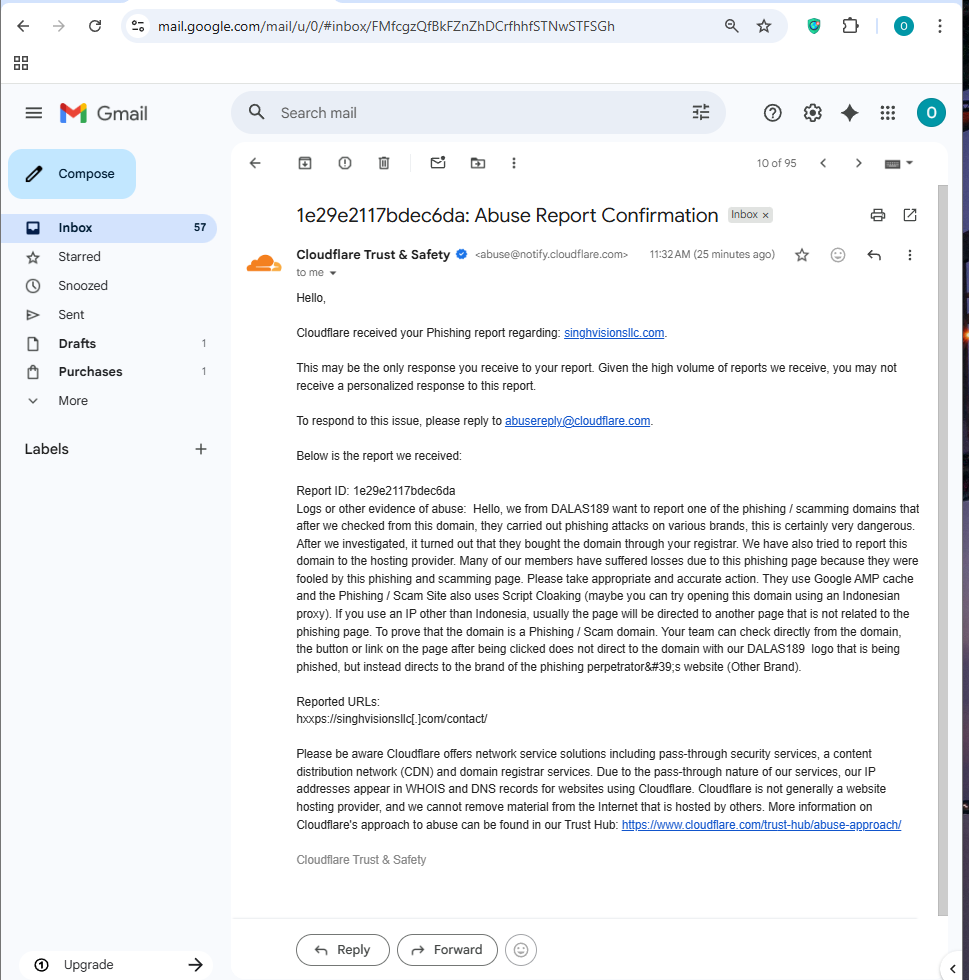
Task: Expand recipient details next to 'to me'
Action: point(333,273)
